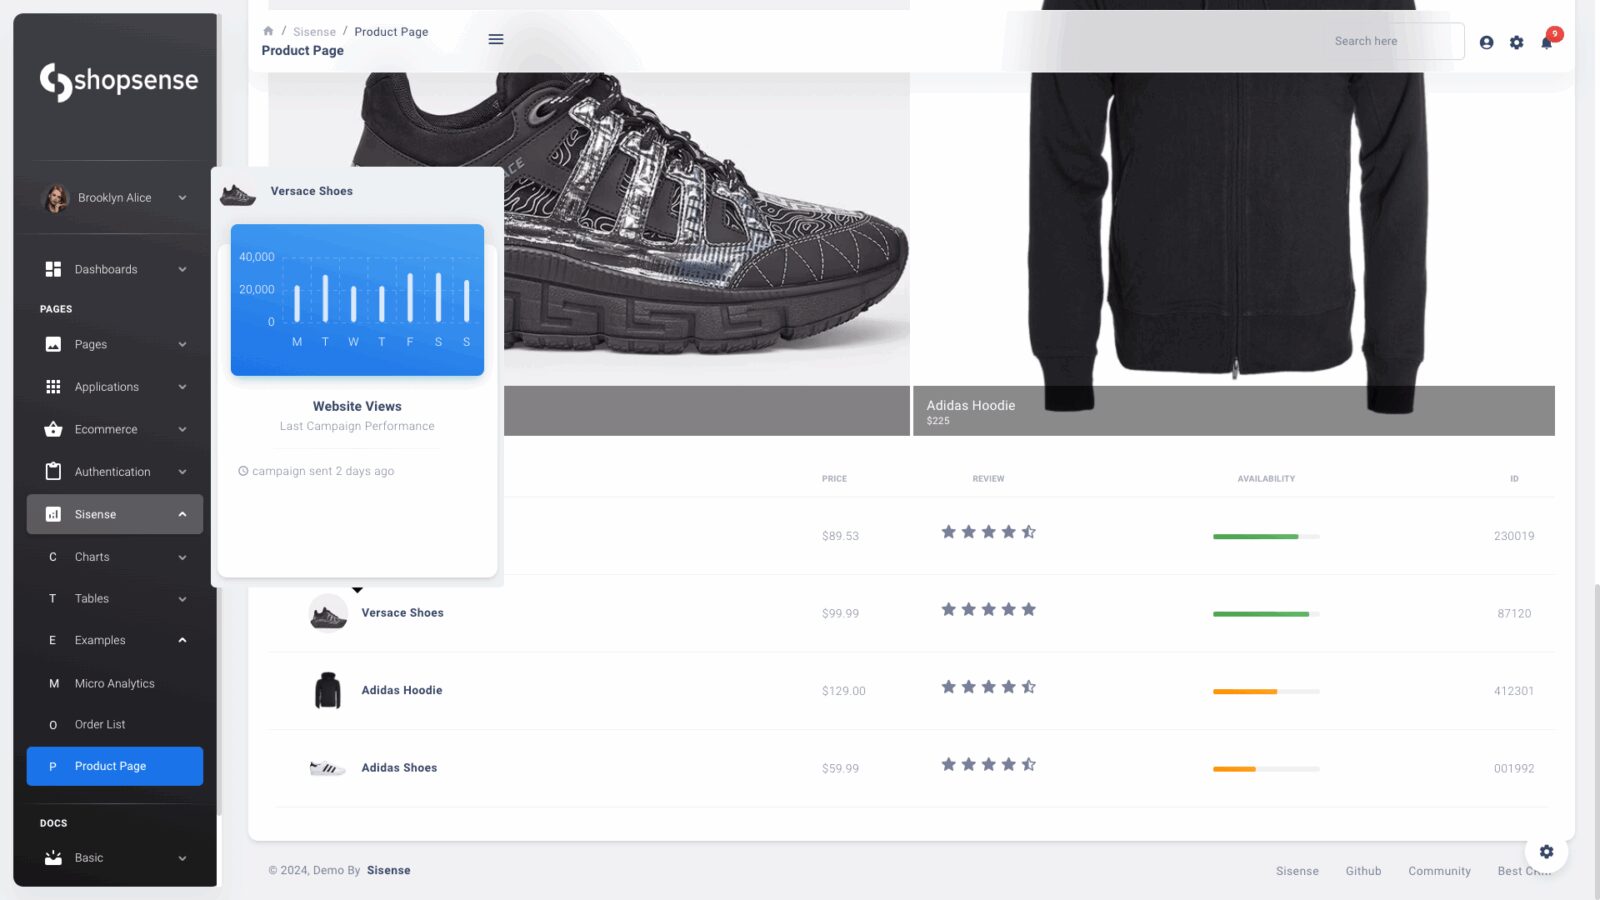Click the Sisense chart icon

pyautogui.click(x=53, y=514)
